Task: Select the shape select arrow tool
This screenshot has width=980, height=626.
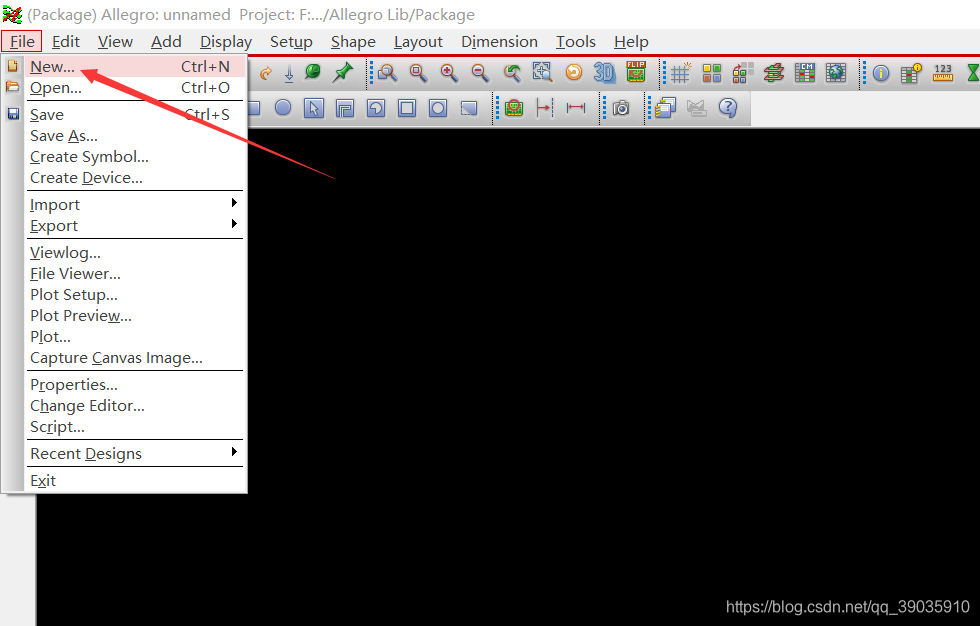Action: 314,108
